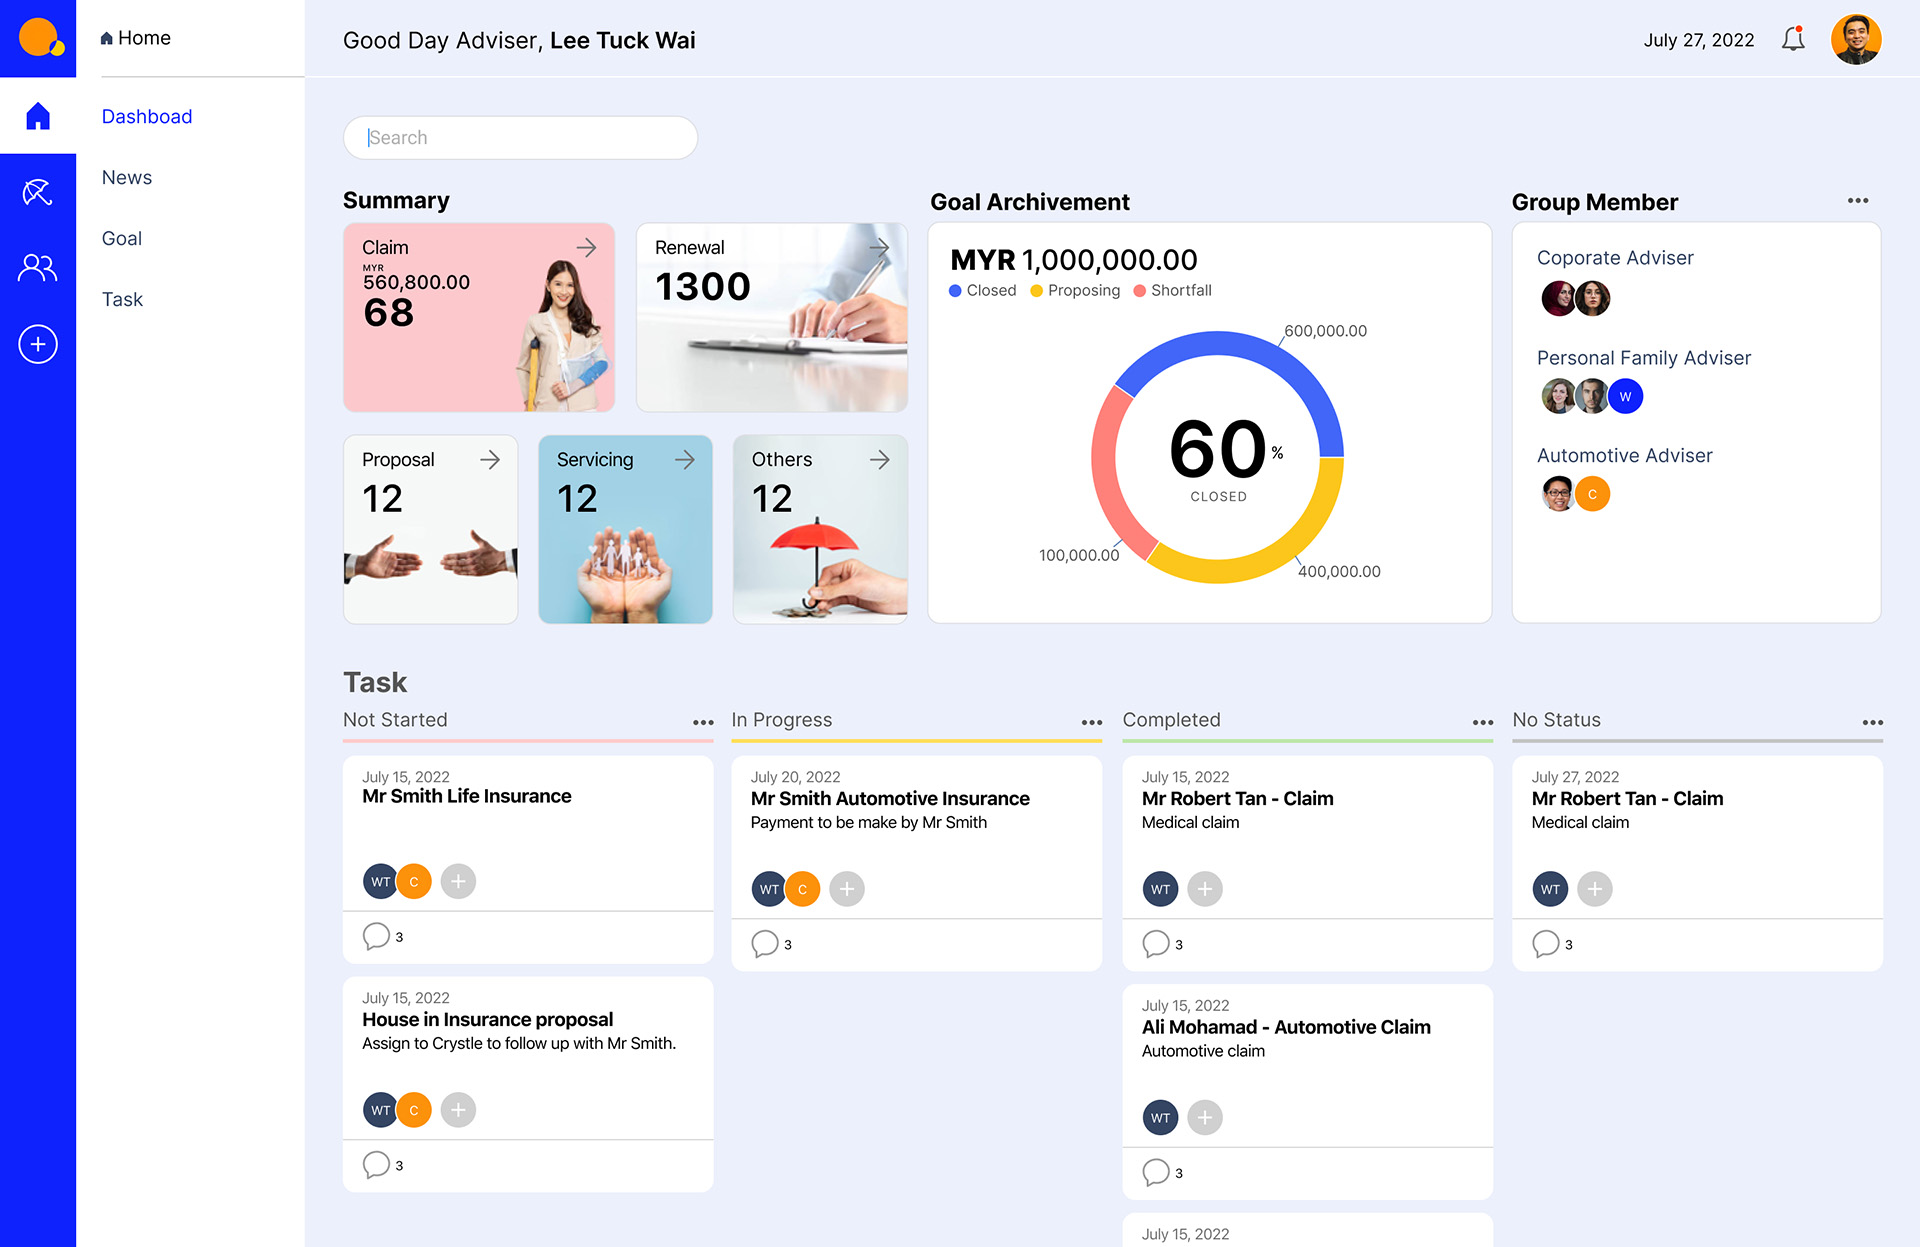Open the Renewal card arrow
The image size is (1920, 1247).
[879, 247]
